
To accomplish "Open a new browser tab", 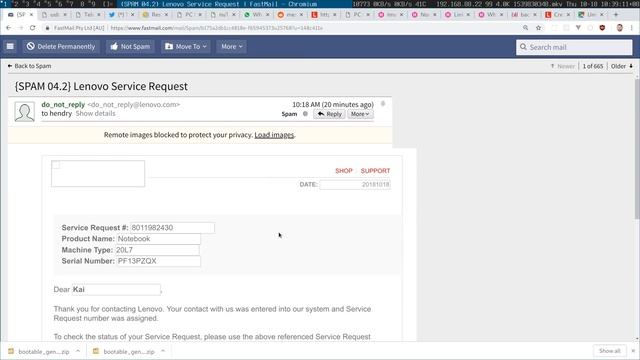I will point(616,14).
